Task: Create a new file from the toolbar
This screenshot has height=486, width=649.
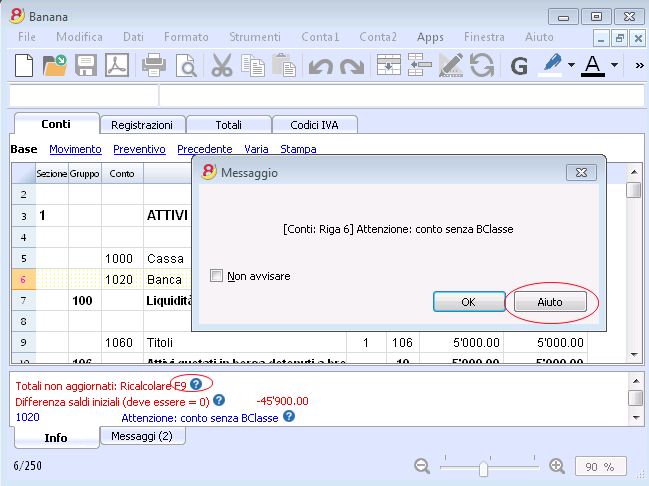Action: coord(24,65)
